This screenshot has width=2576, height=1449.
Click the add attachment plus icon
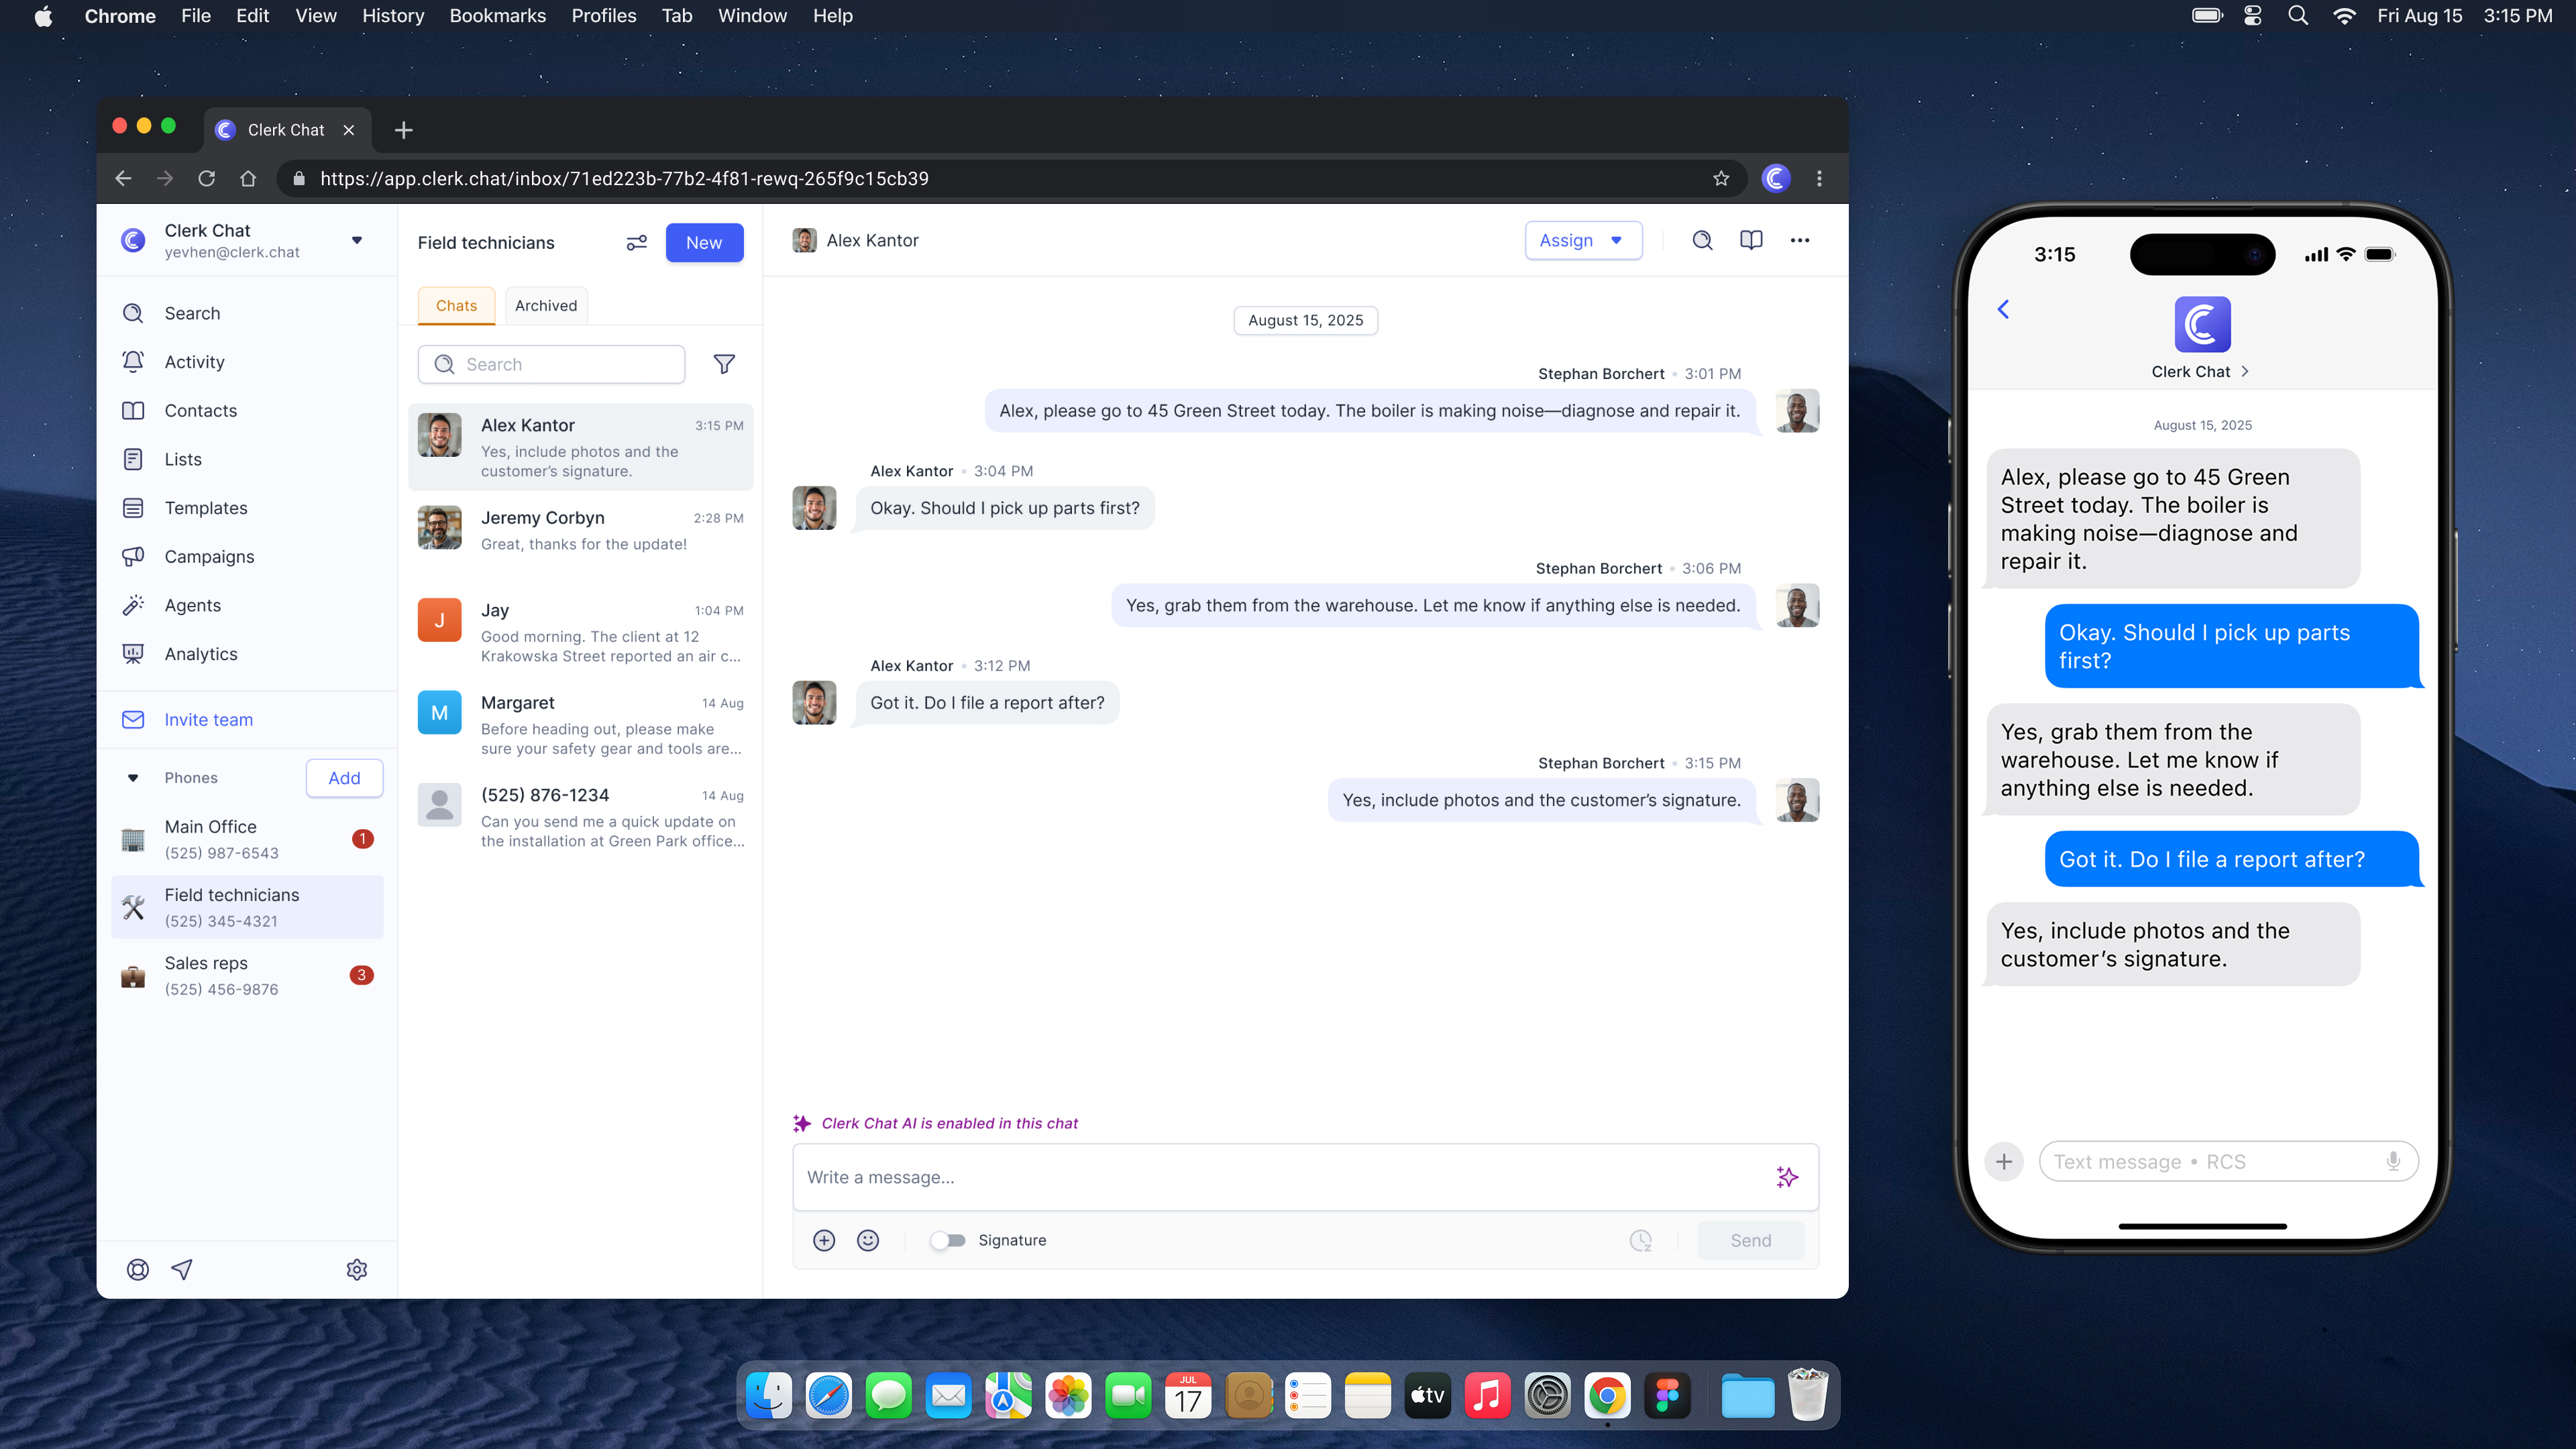point(824,1240)
